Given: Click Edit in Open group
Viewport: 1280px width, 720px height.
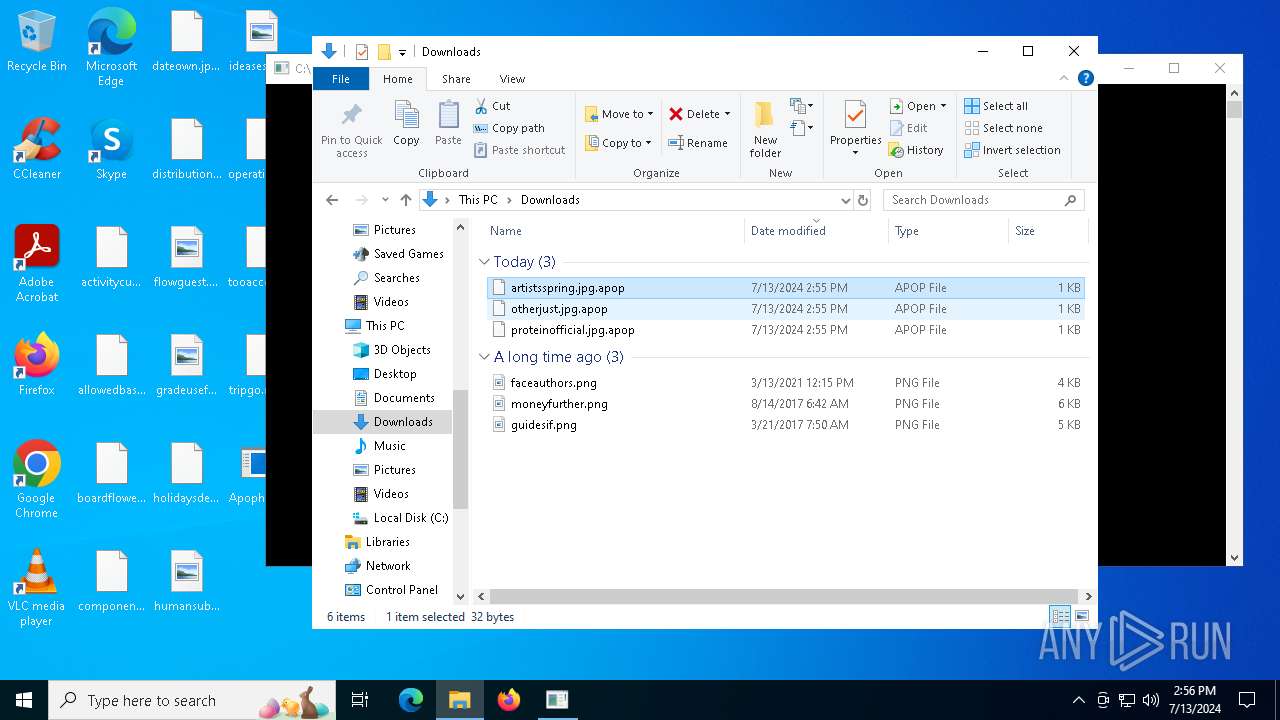Looking at the screenshot, I should click(908, 128).
